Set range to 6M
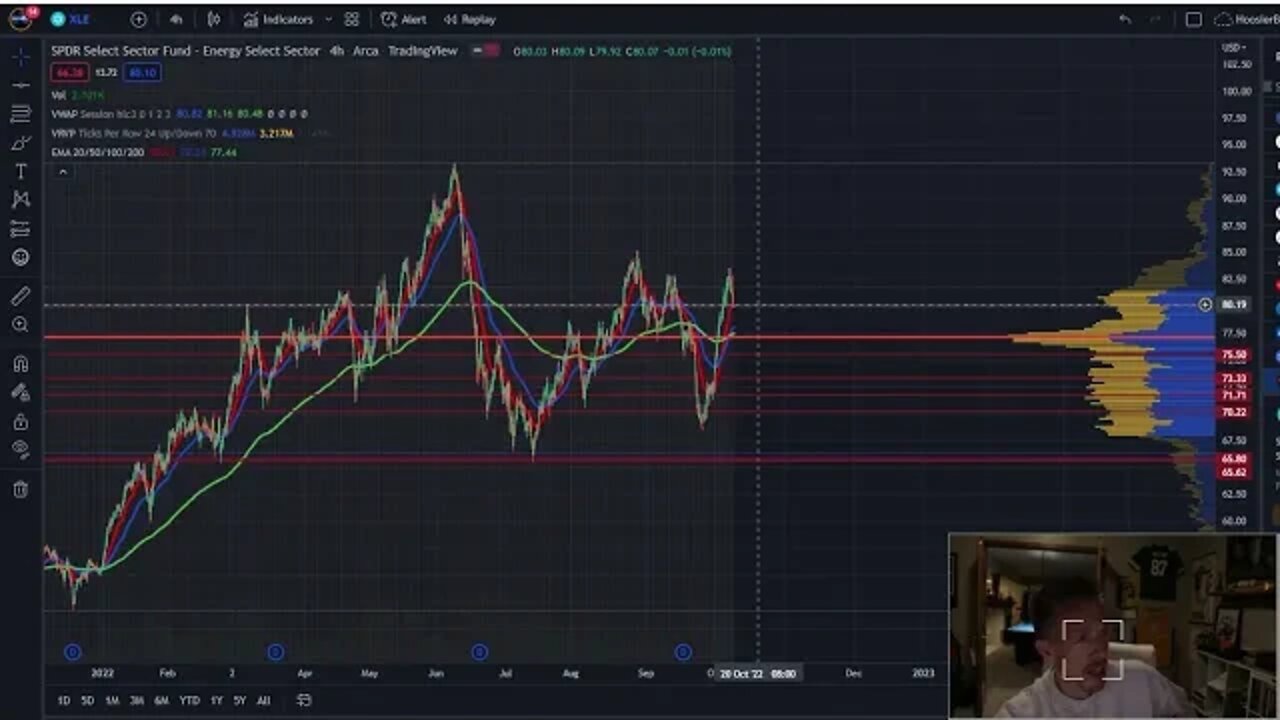 (161, 700)
